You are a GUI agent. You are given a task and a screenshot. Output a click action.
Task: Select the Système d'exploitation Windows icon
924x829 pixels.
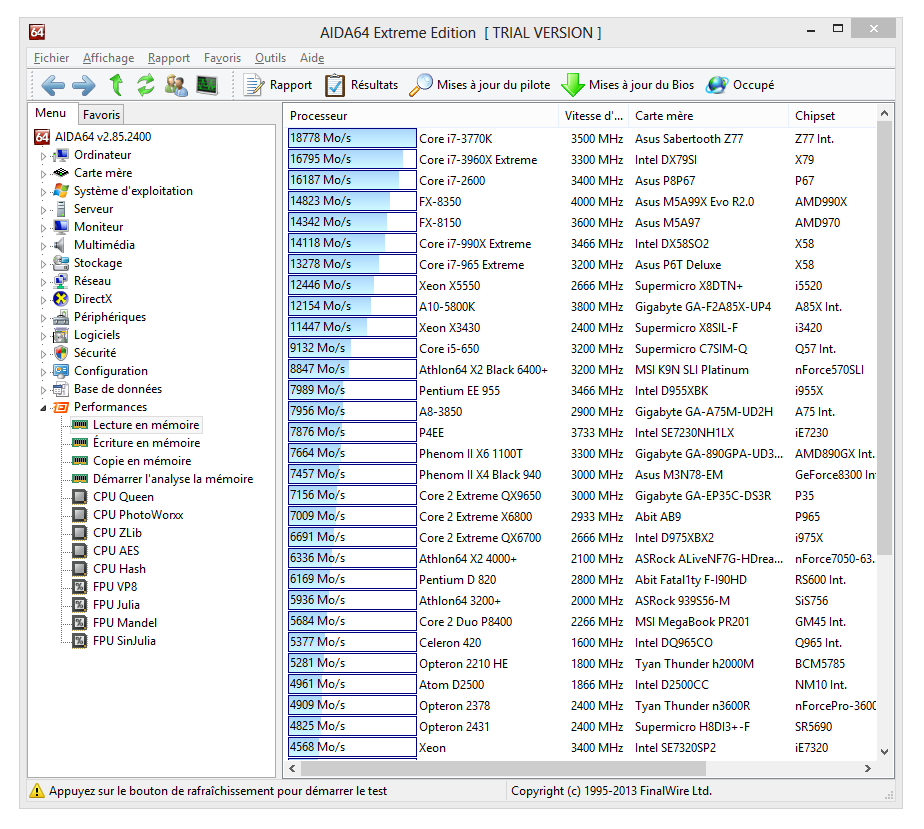click(60, 191)
